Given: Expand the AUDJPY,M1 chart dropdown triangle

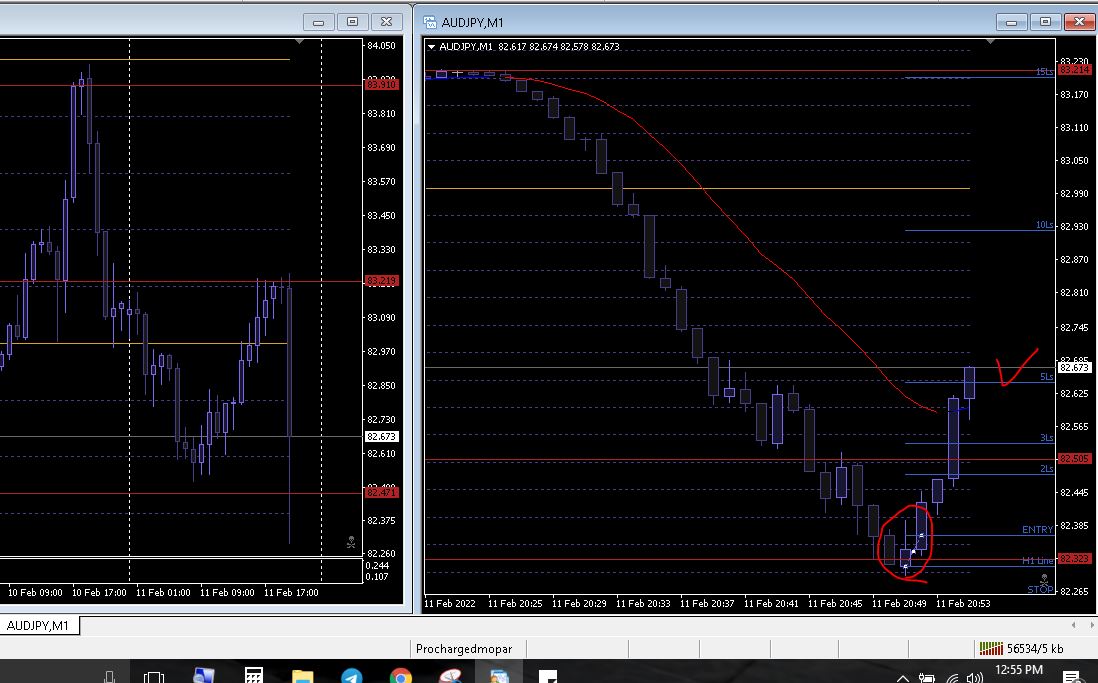Looking at the screenshot, I should [x=431, y=47].
